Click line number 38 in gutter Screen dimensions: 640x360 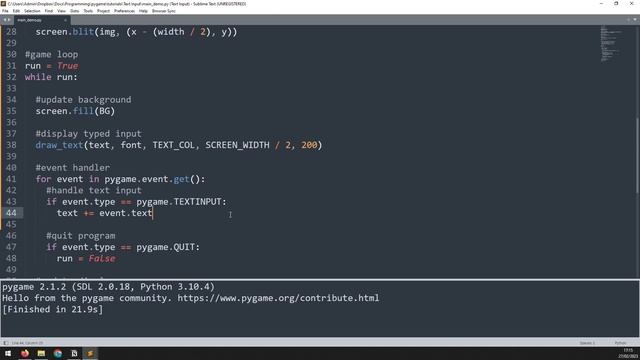(x=11, y=145)
